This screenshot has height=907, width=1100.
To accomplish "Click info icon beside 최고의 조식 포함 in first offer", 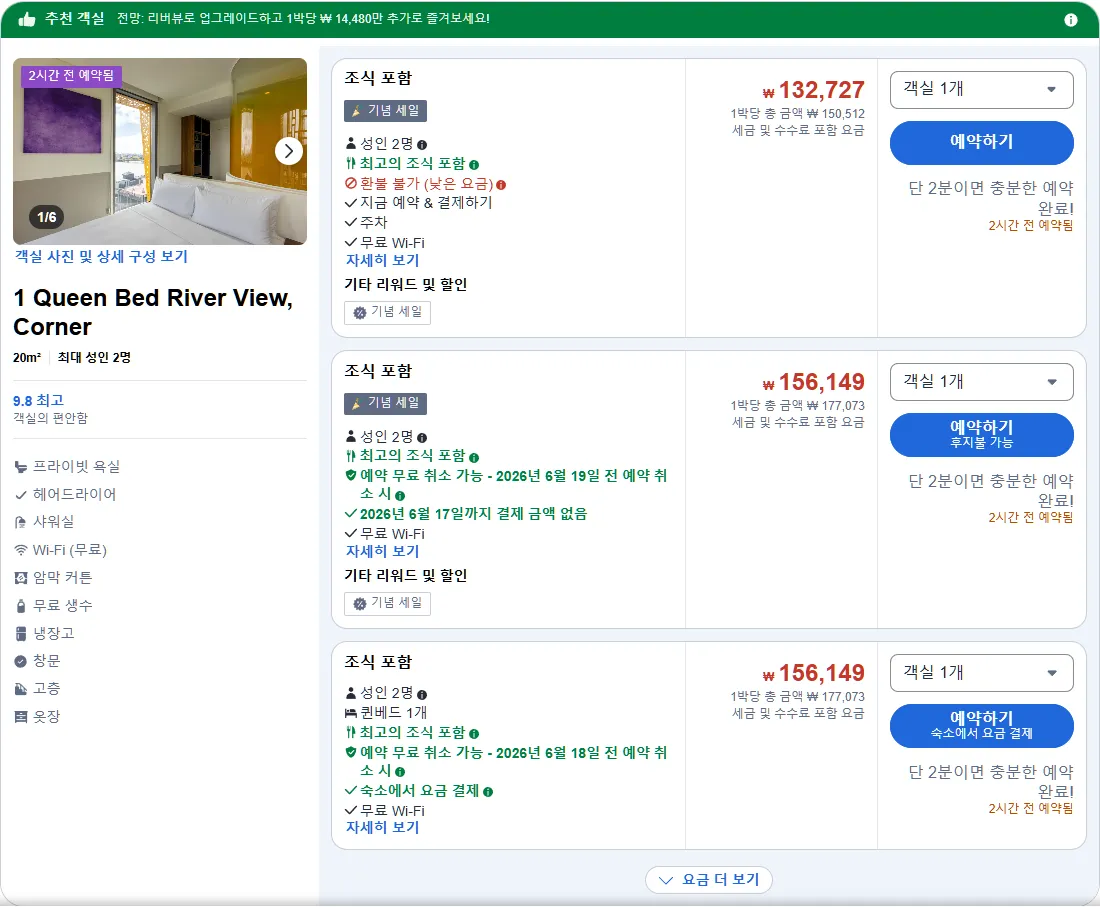I will [474, 165].
